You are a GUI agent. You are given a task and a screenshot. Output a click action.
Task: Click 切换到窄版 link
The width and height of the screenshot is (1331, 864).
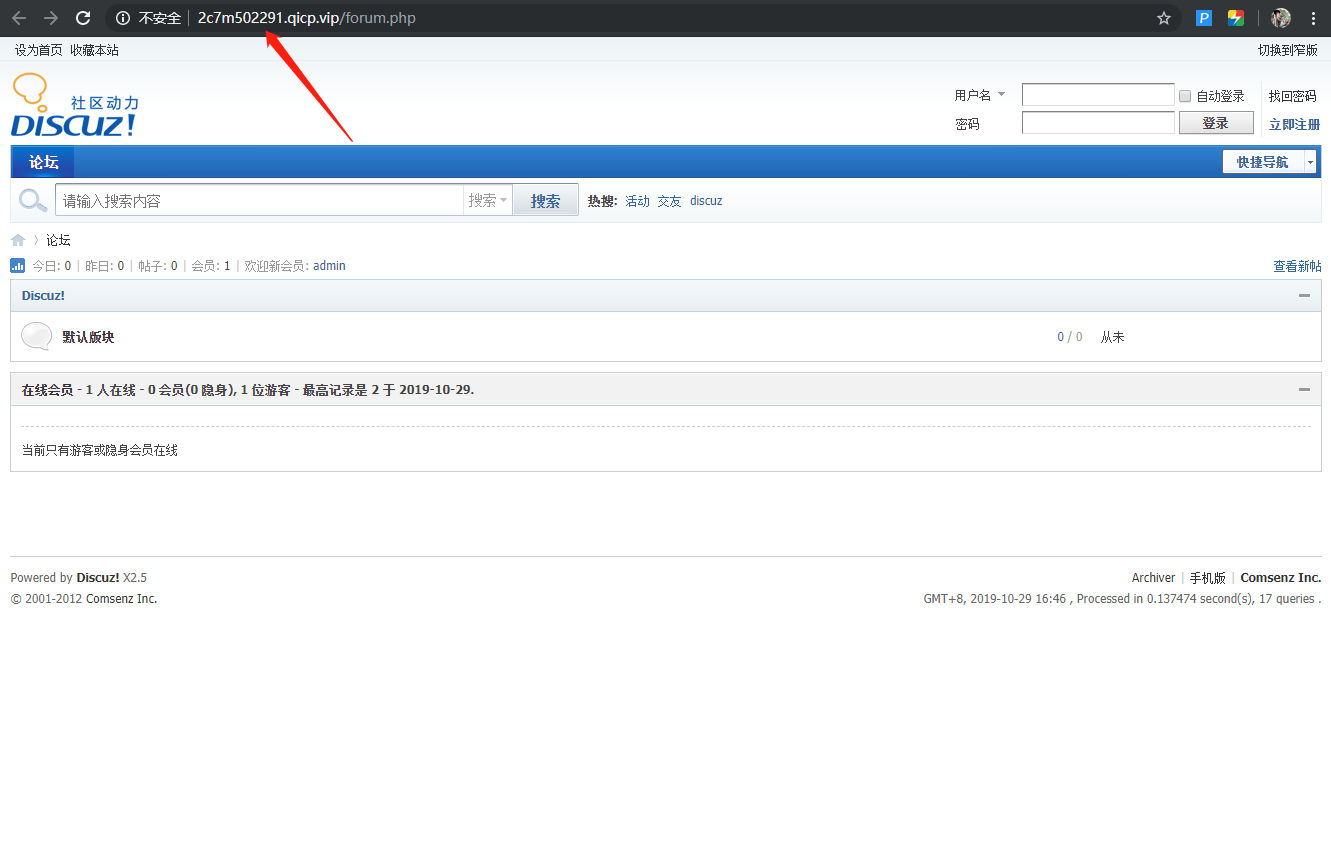(1288, 50)
